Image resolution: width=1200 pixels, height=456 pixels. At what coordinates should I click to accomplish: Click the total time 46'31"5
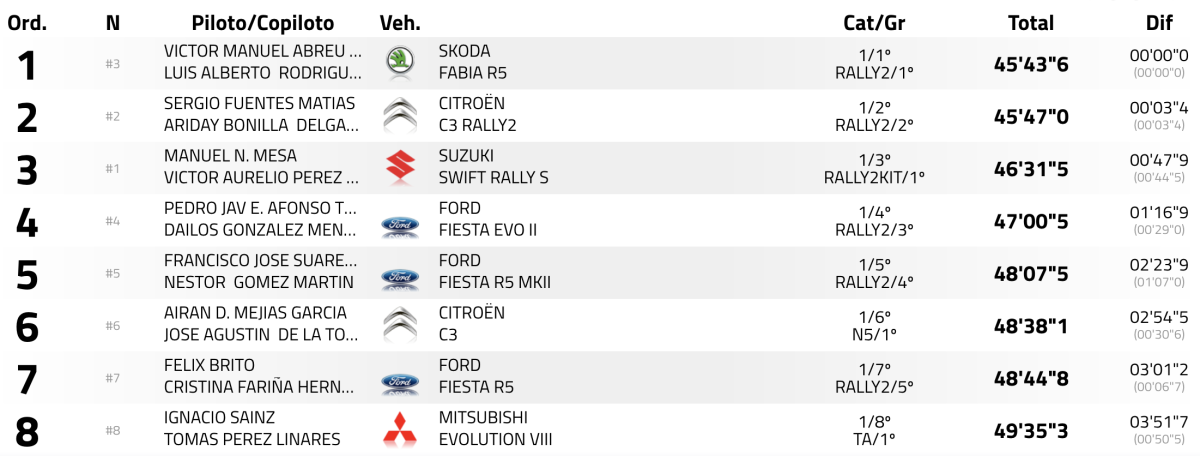point(1031,169)
